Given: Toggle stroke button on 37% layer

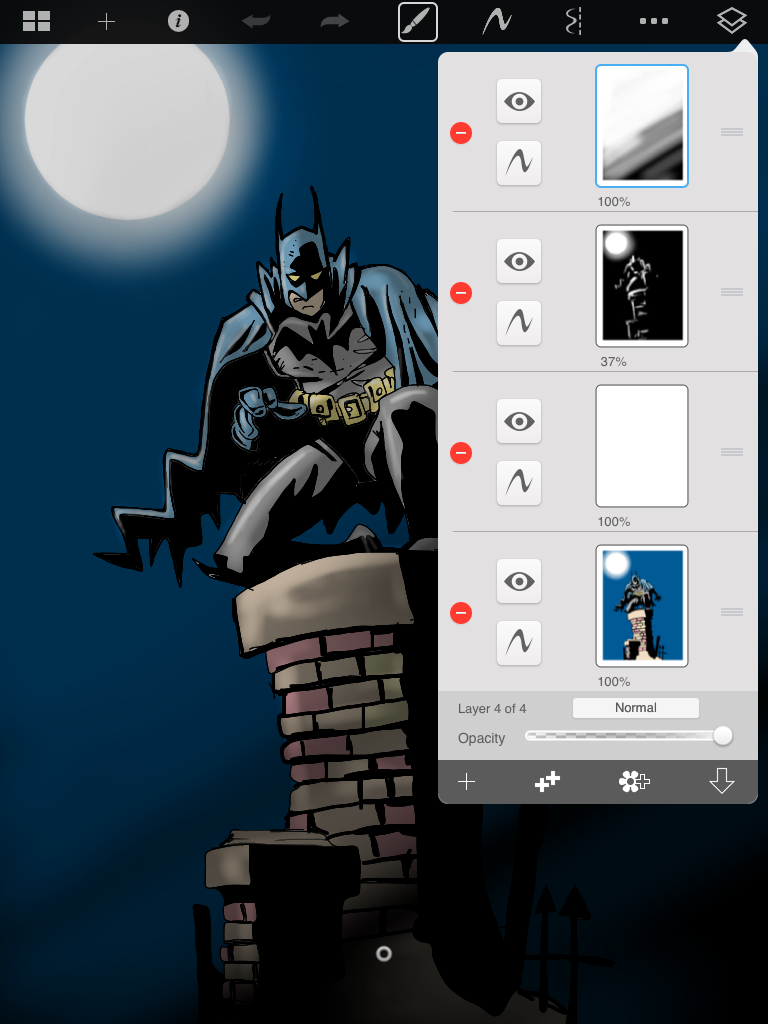Looking at the screenshot, I should click(x=519, y=323).
